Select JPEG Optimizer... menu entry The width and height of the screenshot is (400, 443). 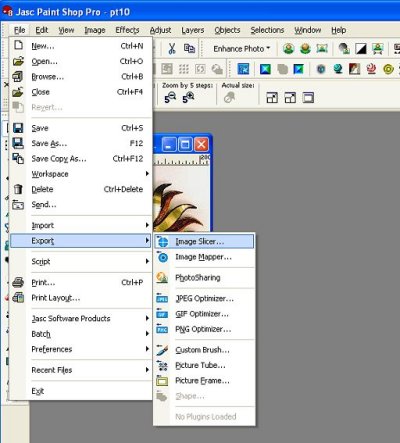click(204, 299)
